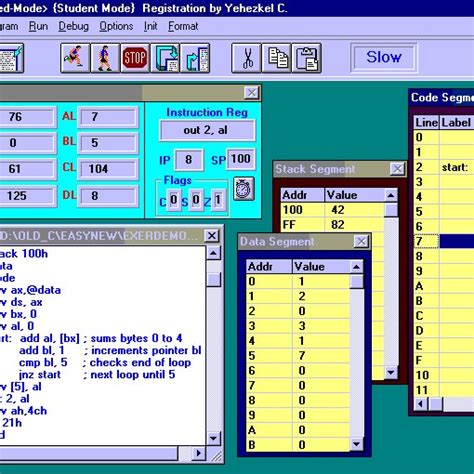Select line 7 in Code Segment
The height and width of the screenshot is (474, 474).
(x=444, y=241)
